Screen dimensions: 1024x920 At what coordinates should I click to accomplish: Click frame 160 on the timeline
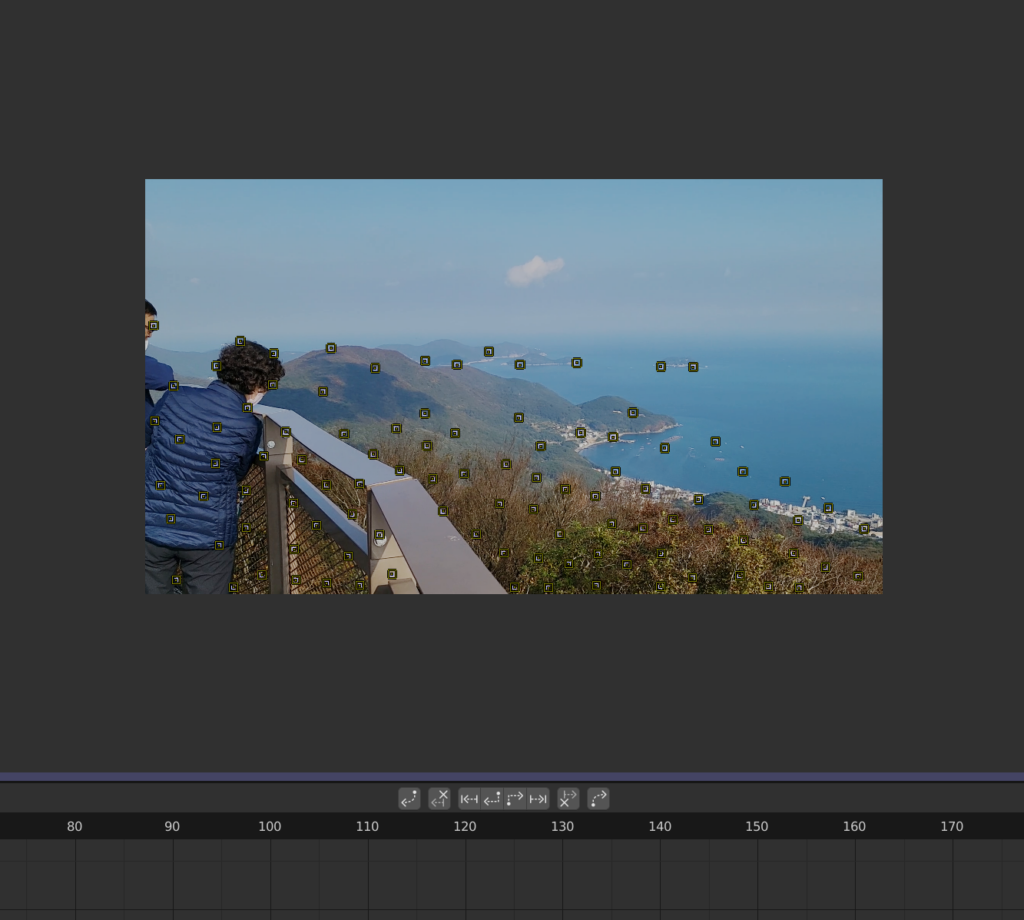(854, 826)
